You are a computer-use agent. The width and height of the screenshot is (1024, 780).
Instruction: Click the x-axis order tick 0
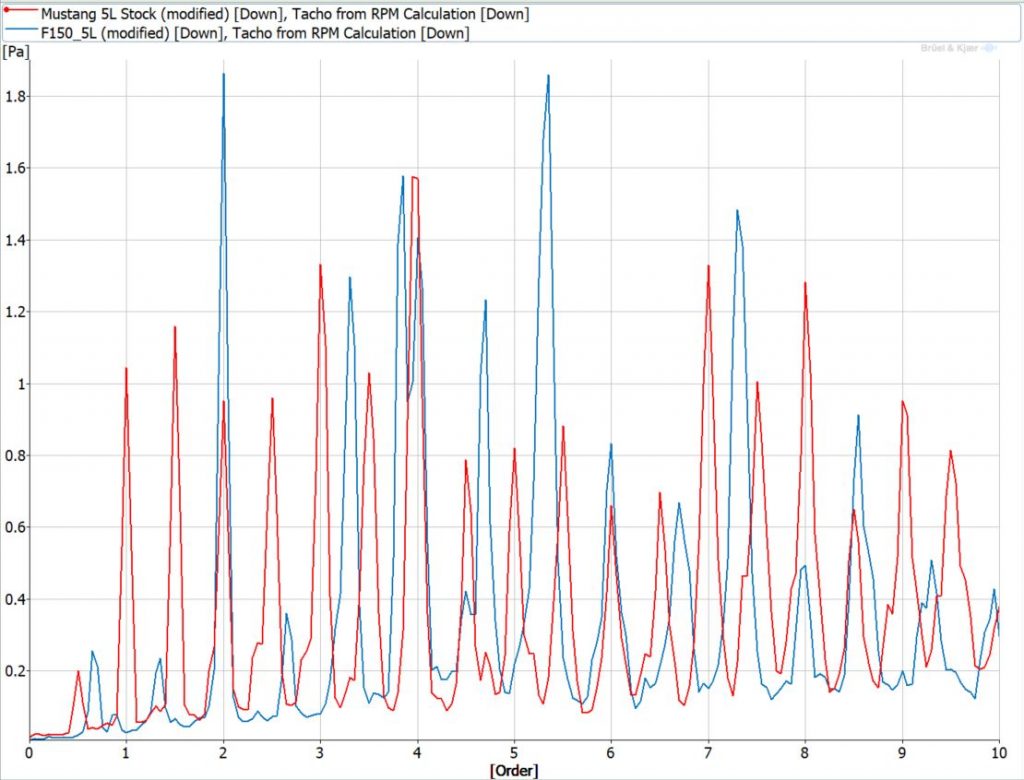point(29,753)
